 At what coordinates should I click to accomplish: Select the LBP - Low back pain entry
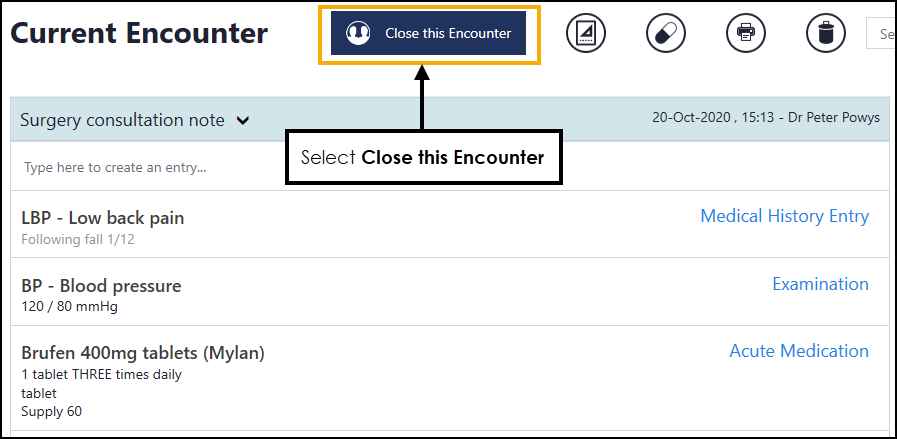coord(102,218)
